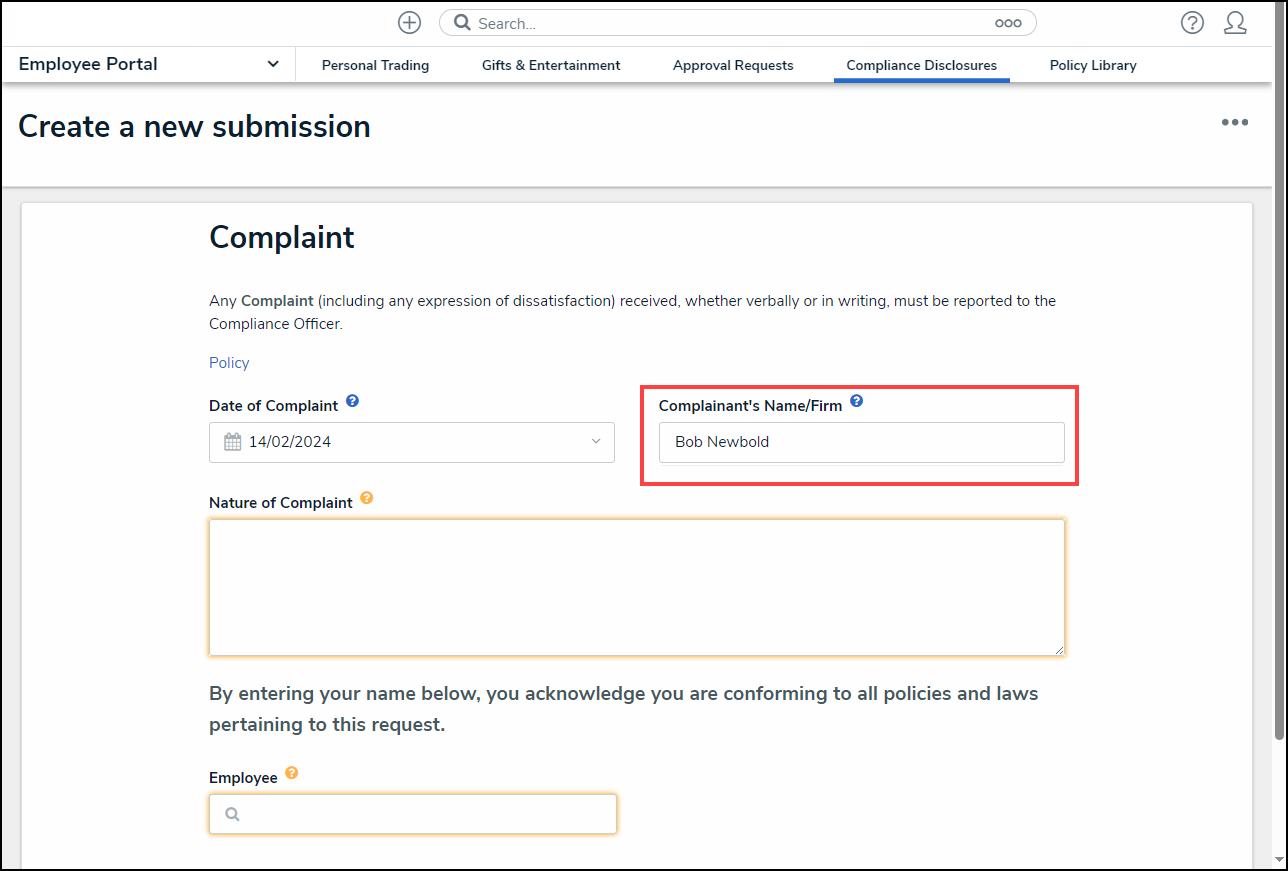Click the plus create-new icon
Screen dimensions: 1288x871
tap(409, 23)
